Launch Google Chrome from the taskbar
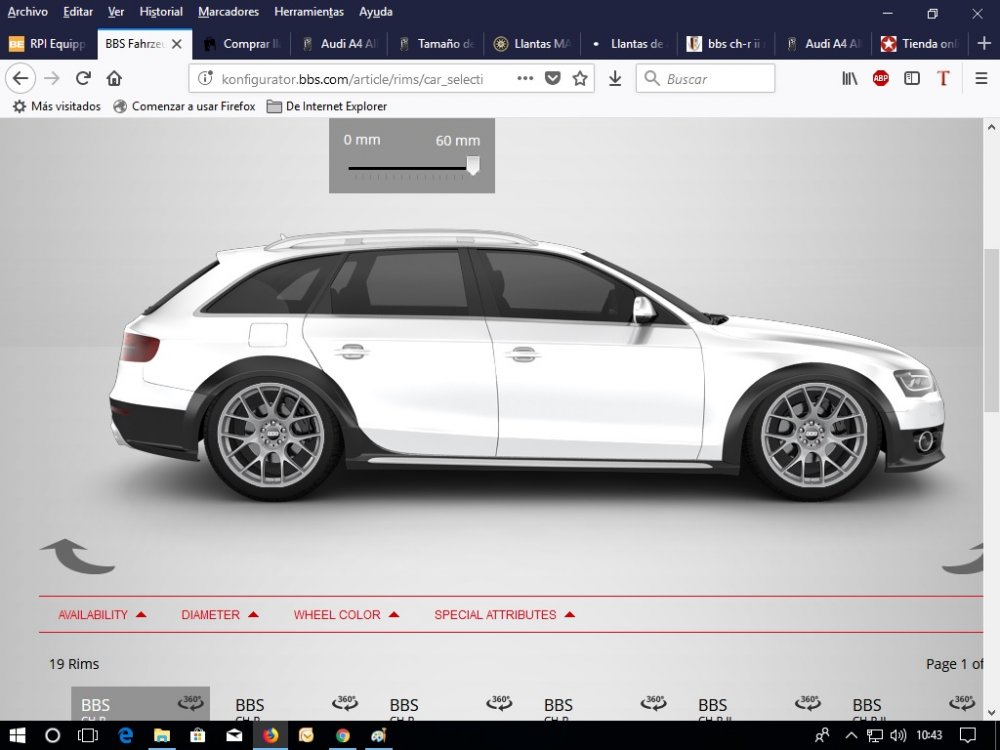 [343, 735]
